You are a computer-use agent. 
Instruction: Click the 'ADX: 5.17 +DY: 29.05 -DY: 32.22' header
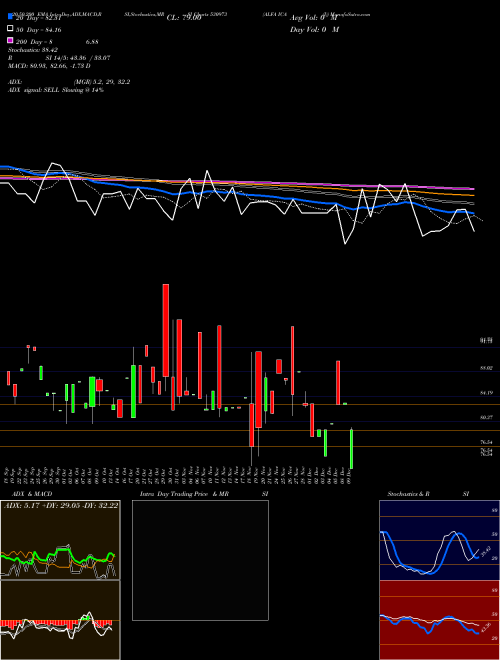click(x=61, y=505)
